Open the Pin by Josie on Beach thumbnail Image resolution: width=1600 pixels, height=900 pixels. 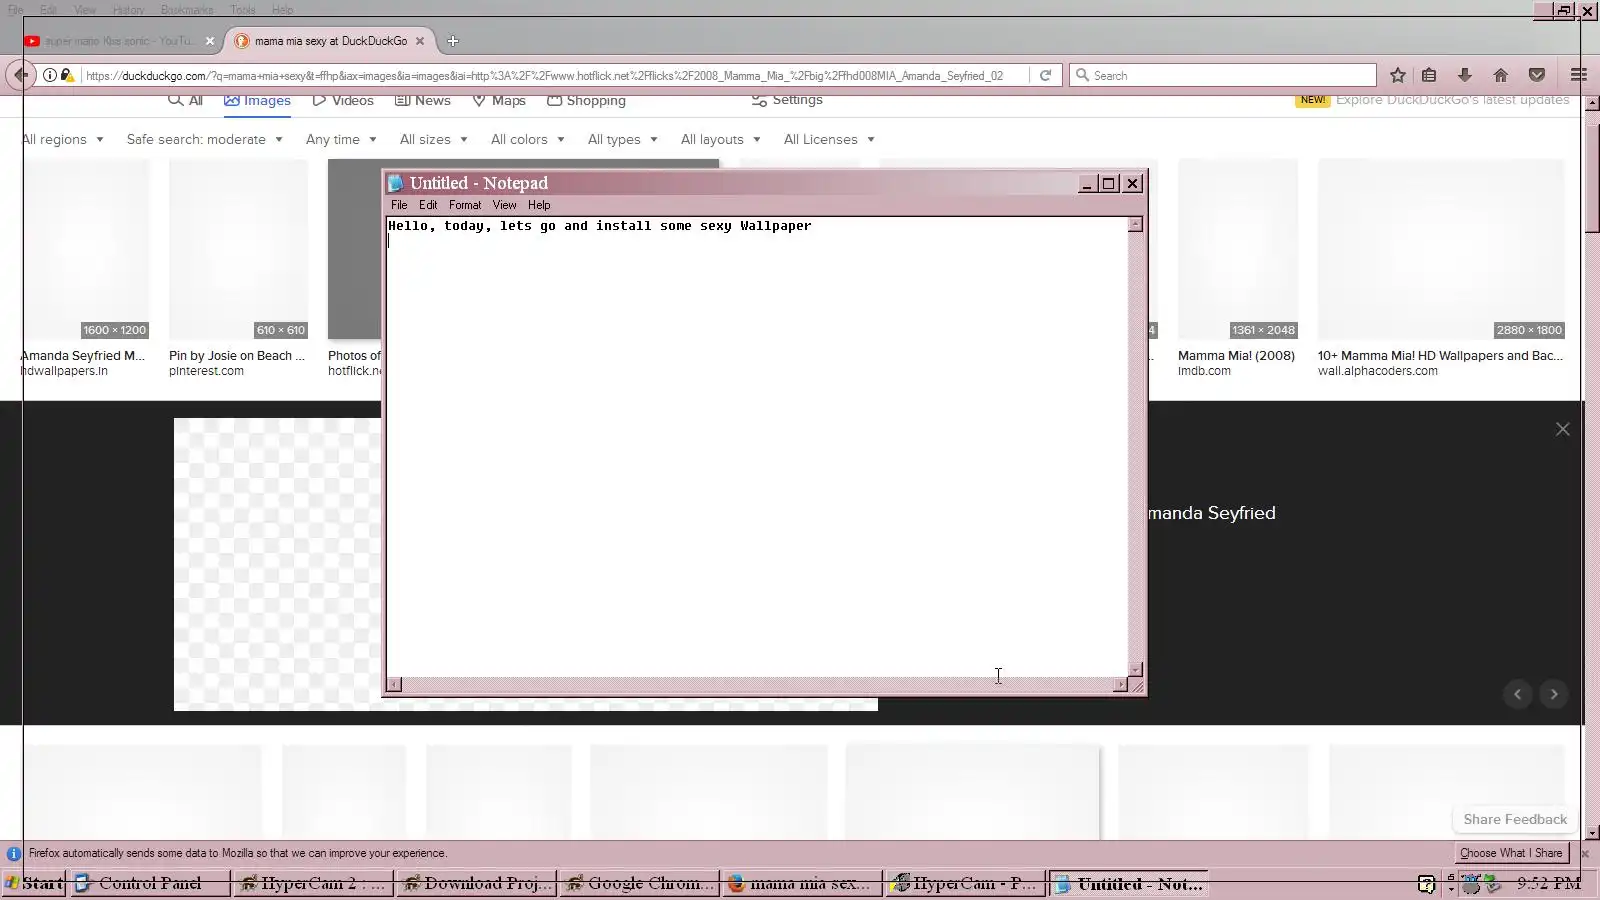(238, 249)
